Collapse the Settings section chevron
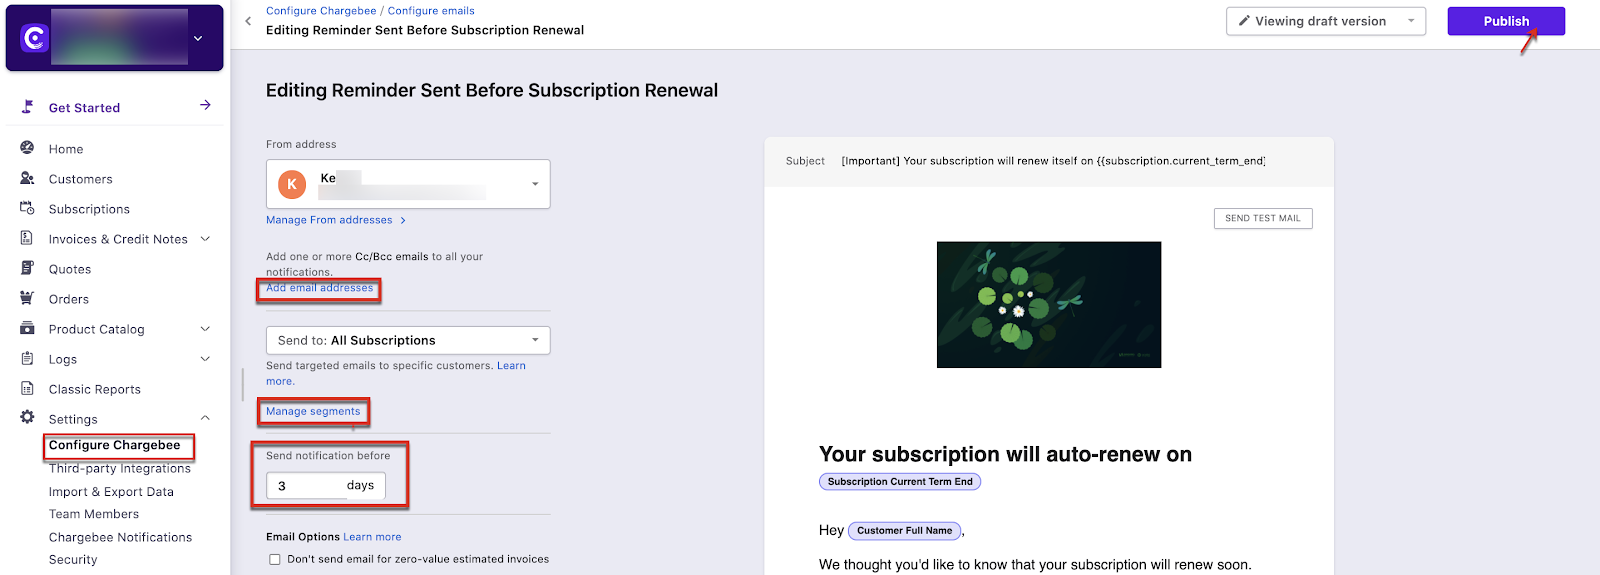Image resolution: width=1600 pixels, height=575 pixels. click(x=205, y=418)
